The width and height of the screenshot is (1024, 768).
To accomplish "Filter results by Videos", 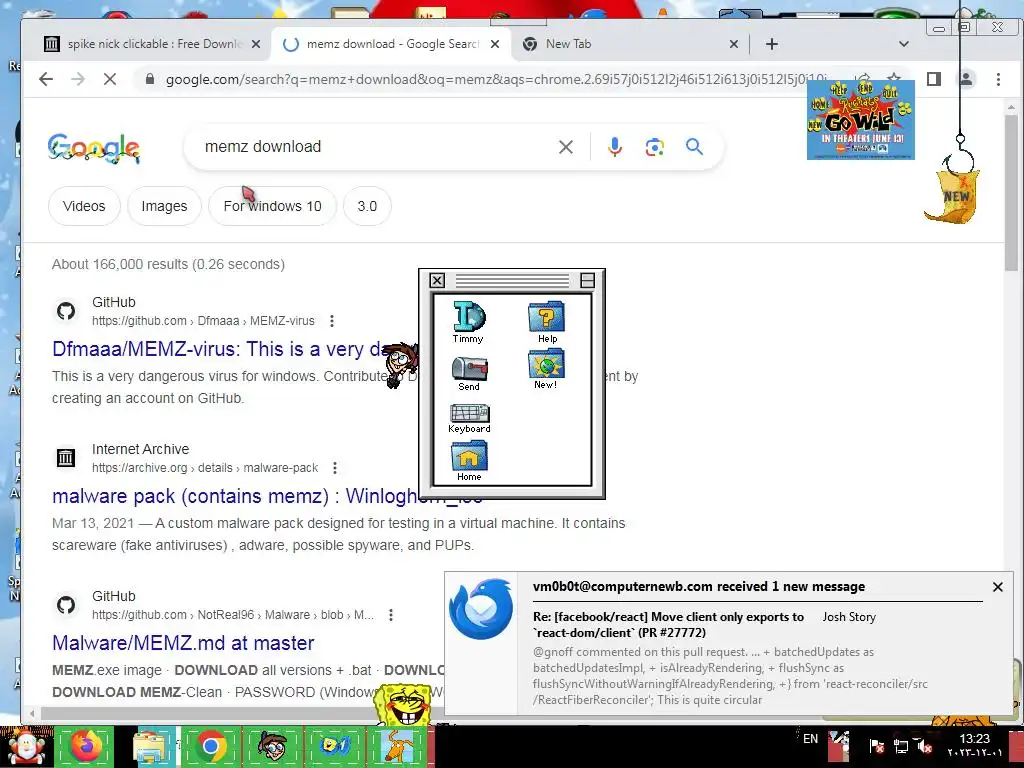I will [x=84, y=206].
